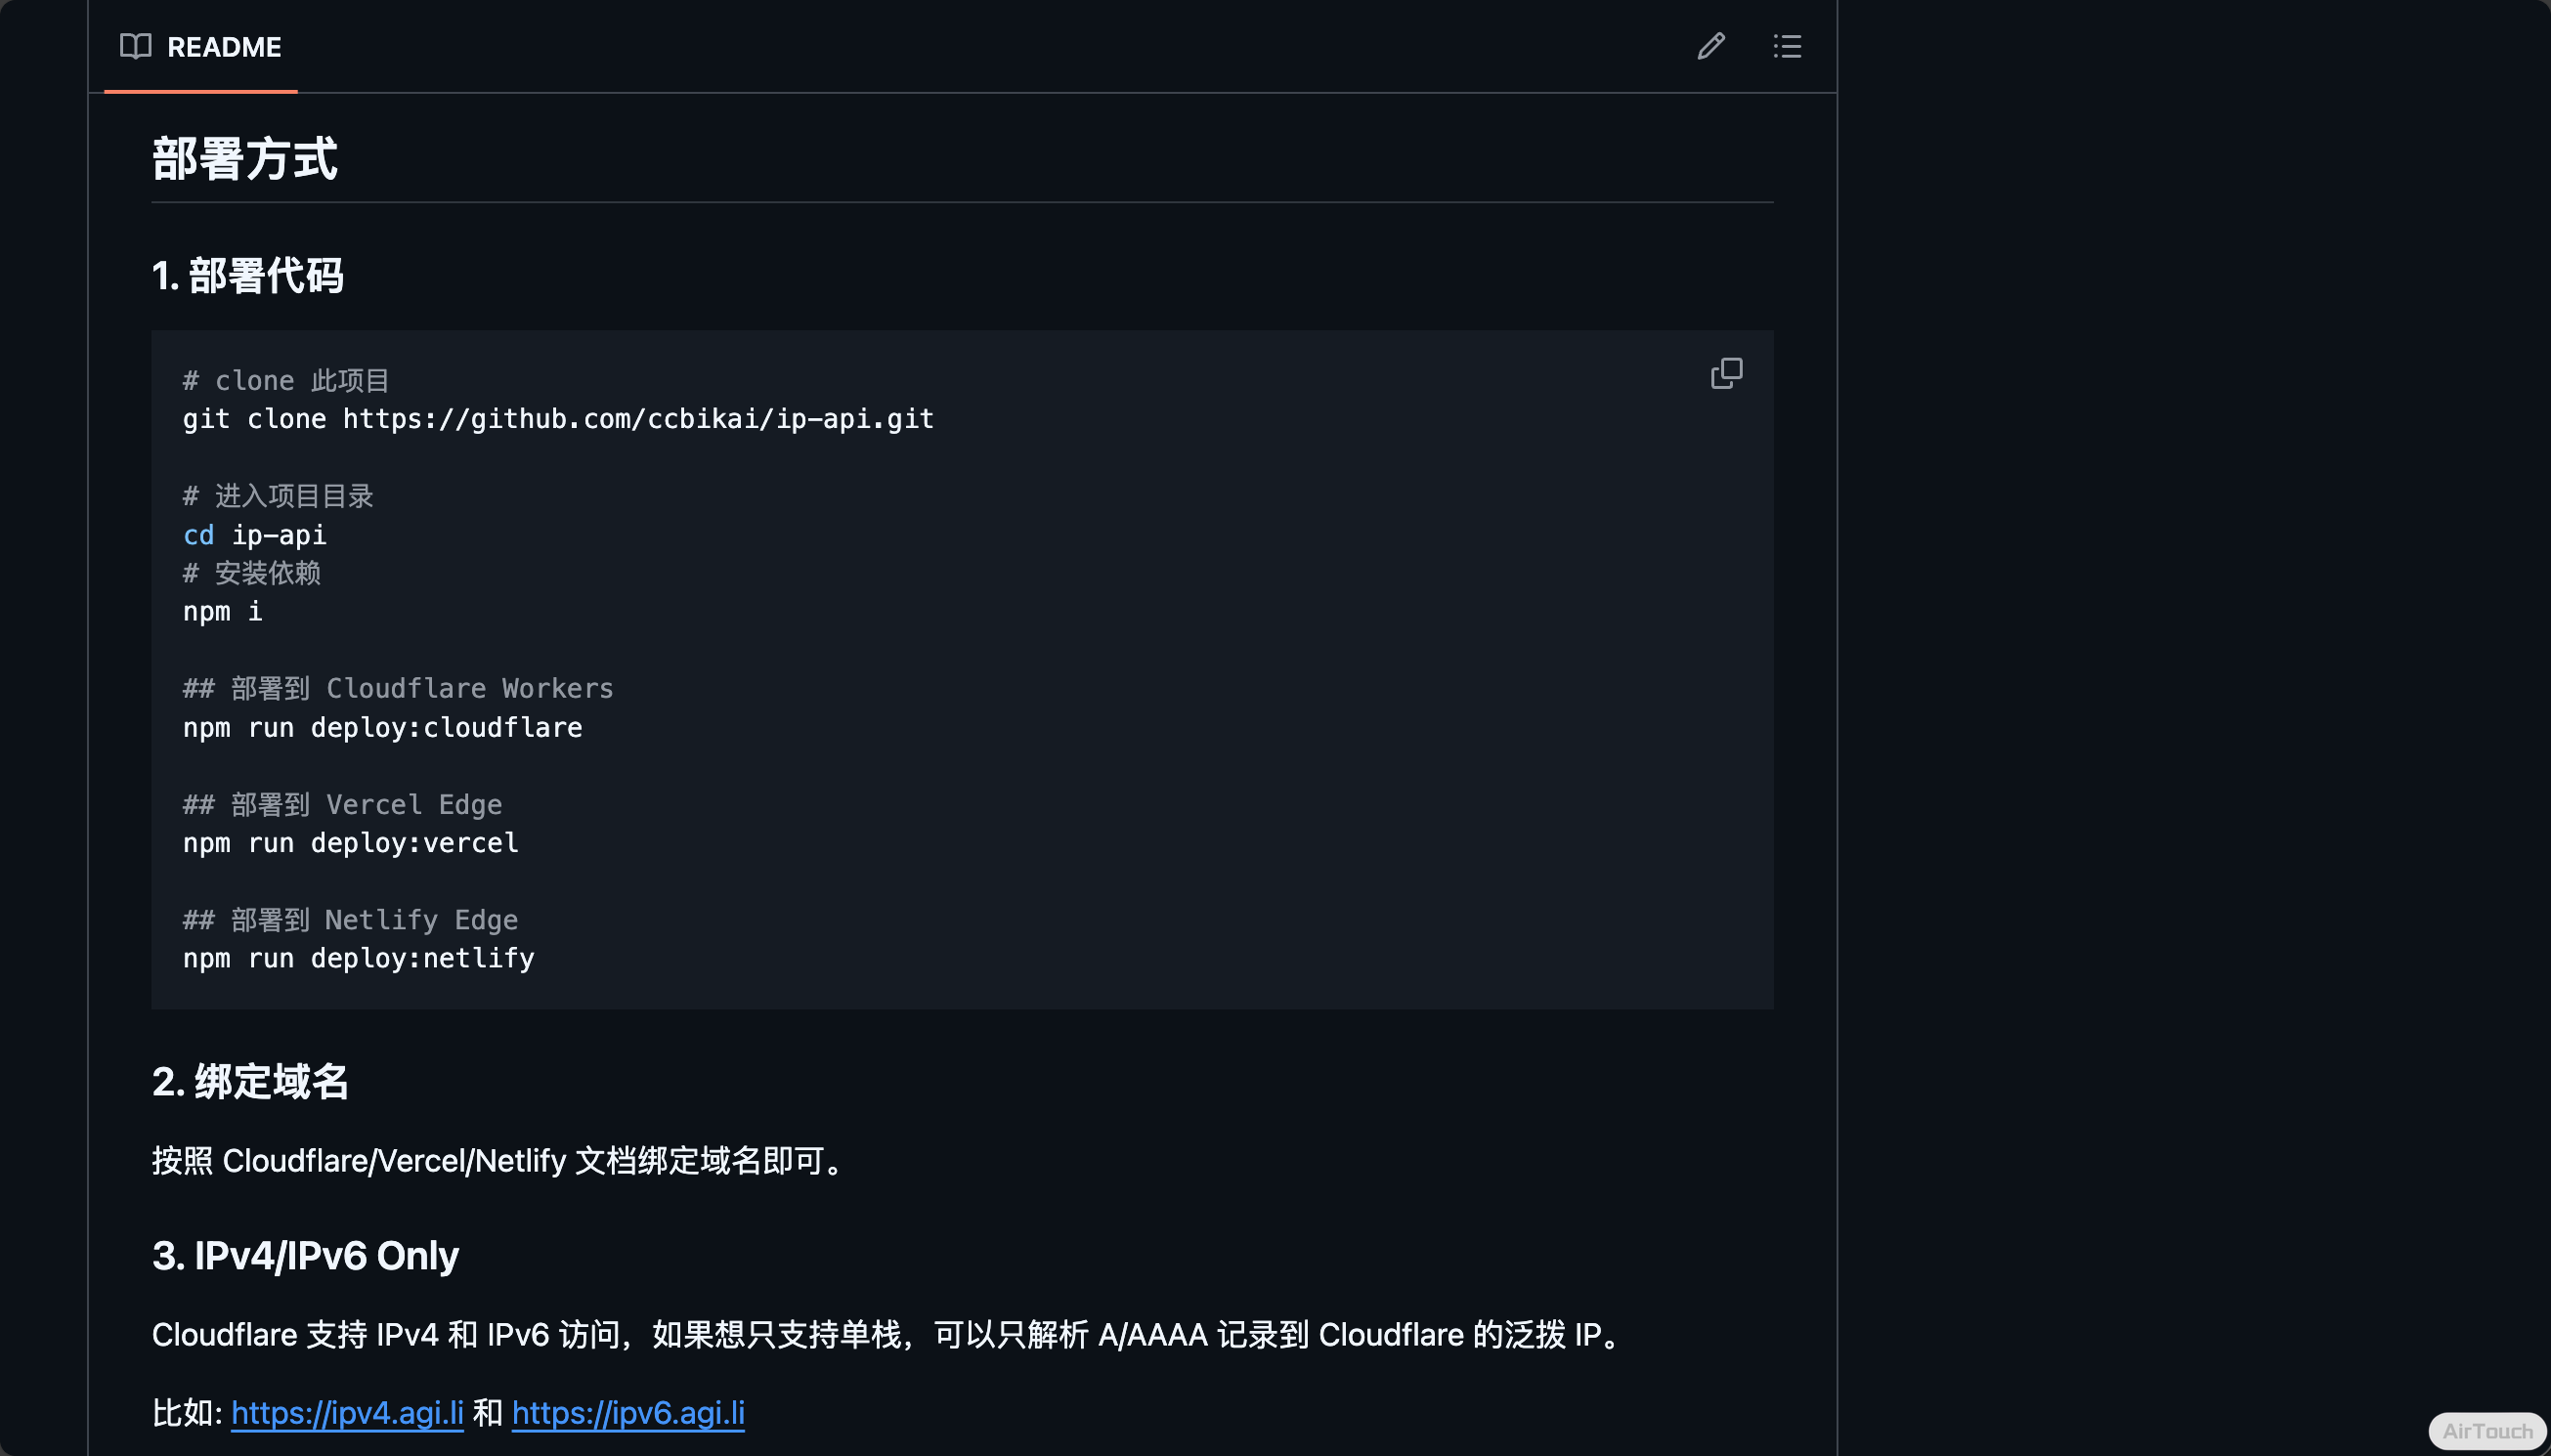The image size is (2551, 1456).
Task: Click the "npm run deploy:vercel" line
Action: click(x=350, y=842)
